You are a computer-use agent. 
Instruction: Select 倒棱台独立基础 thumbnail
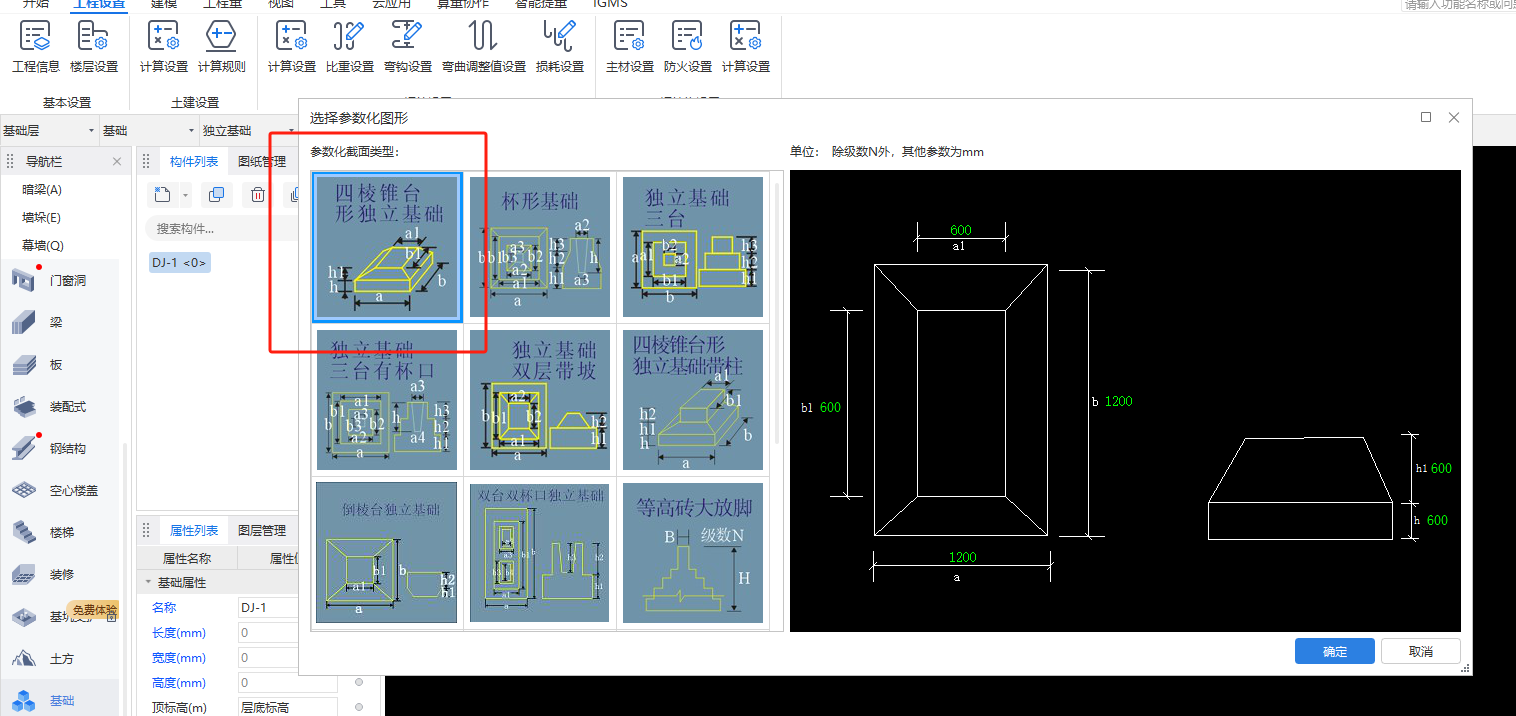click(x=387, y=553)
